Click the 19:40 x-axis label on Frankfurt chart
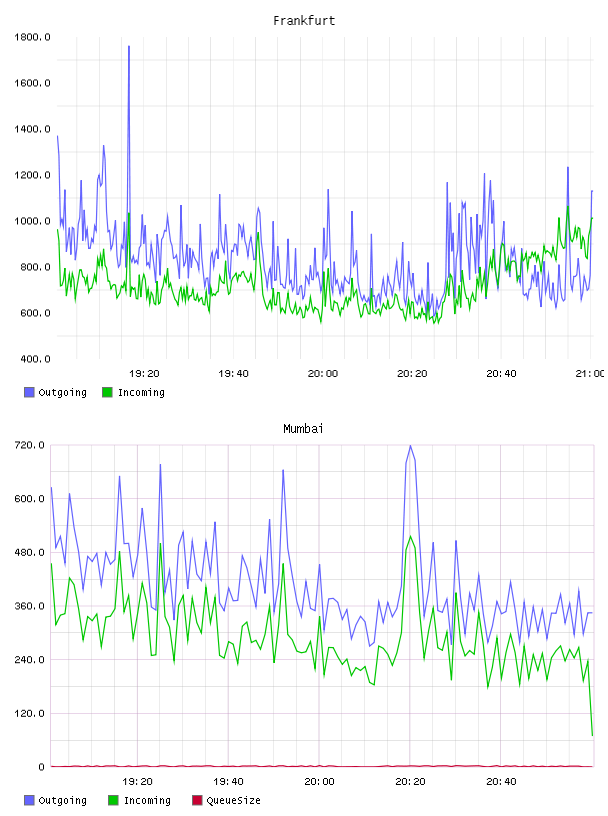 click(233, 374)
